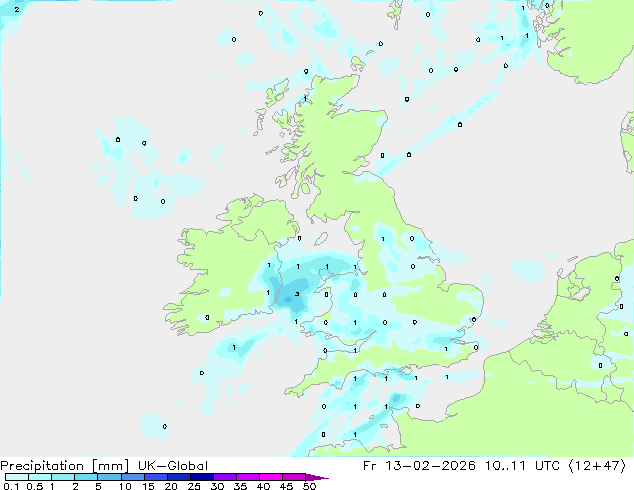Click the '50' legend scale number
Image resolution: width=634 pixels, height=490 pixels.
point(309,486)
